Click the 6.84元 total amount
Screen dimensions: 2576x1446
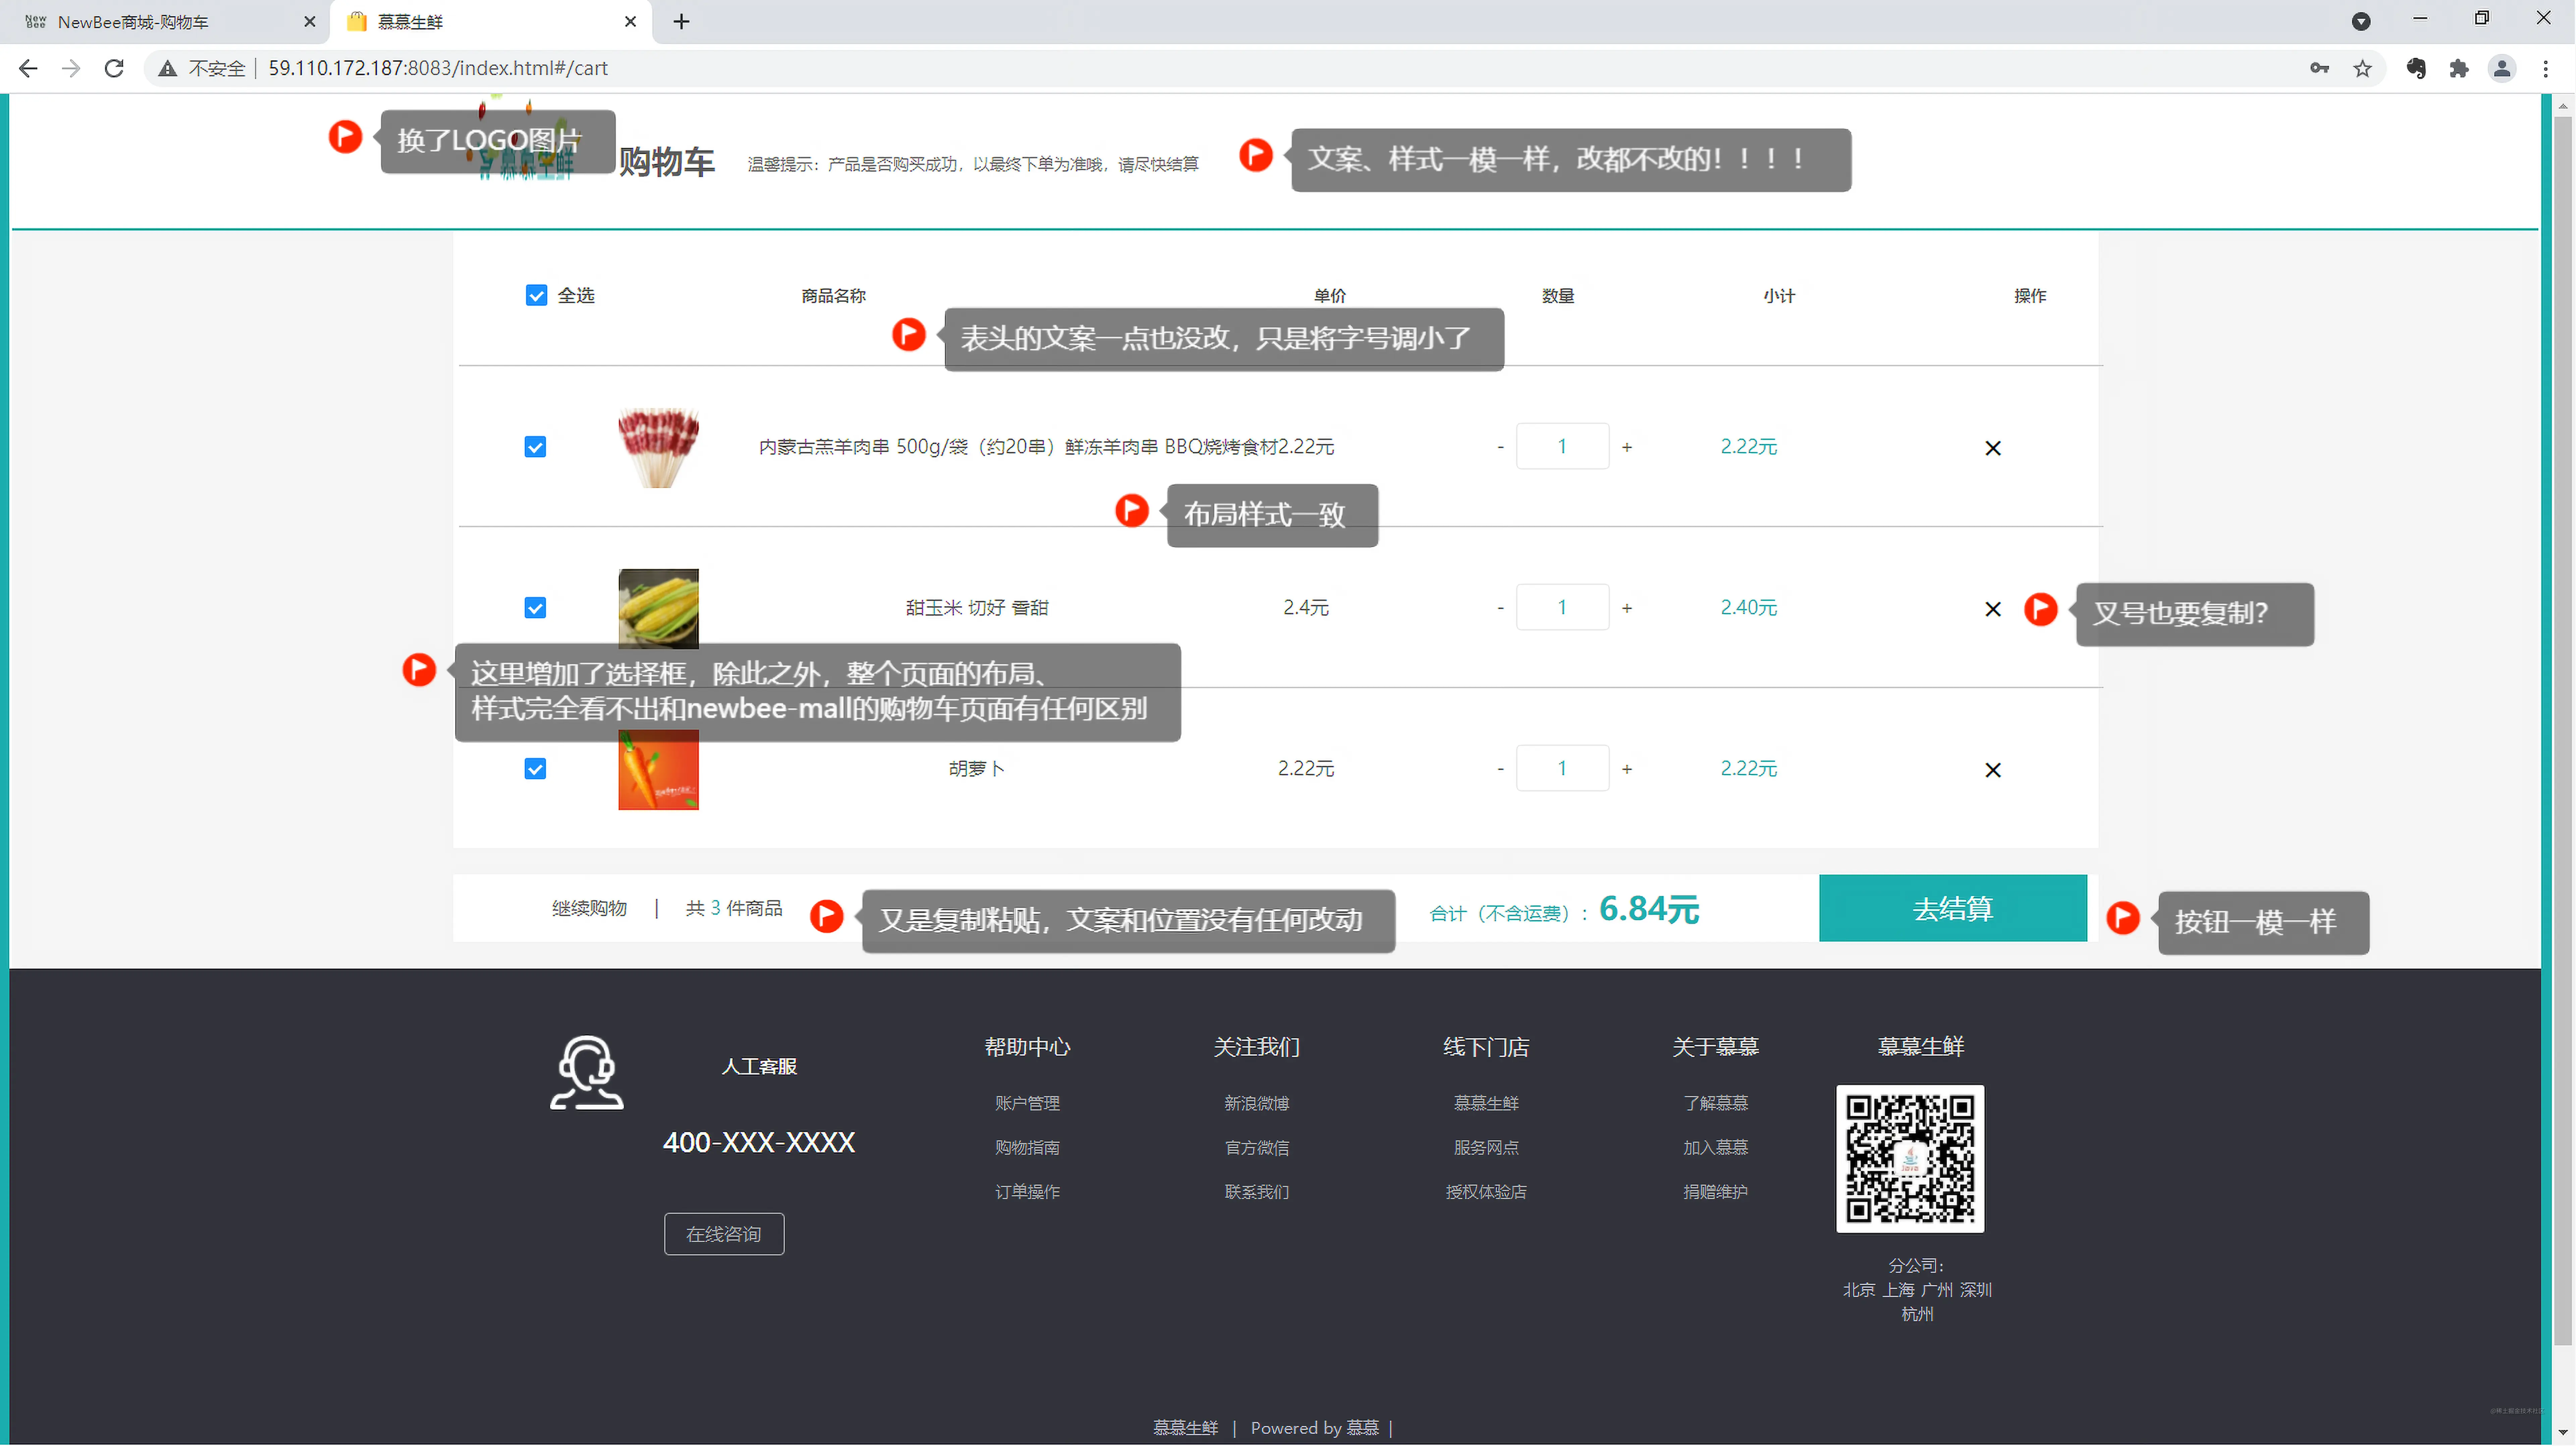[x=1649, y=909]
